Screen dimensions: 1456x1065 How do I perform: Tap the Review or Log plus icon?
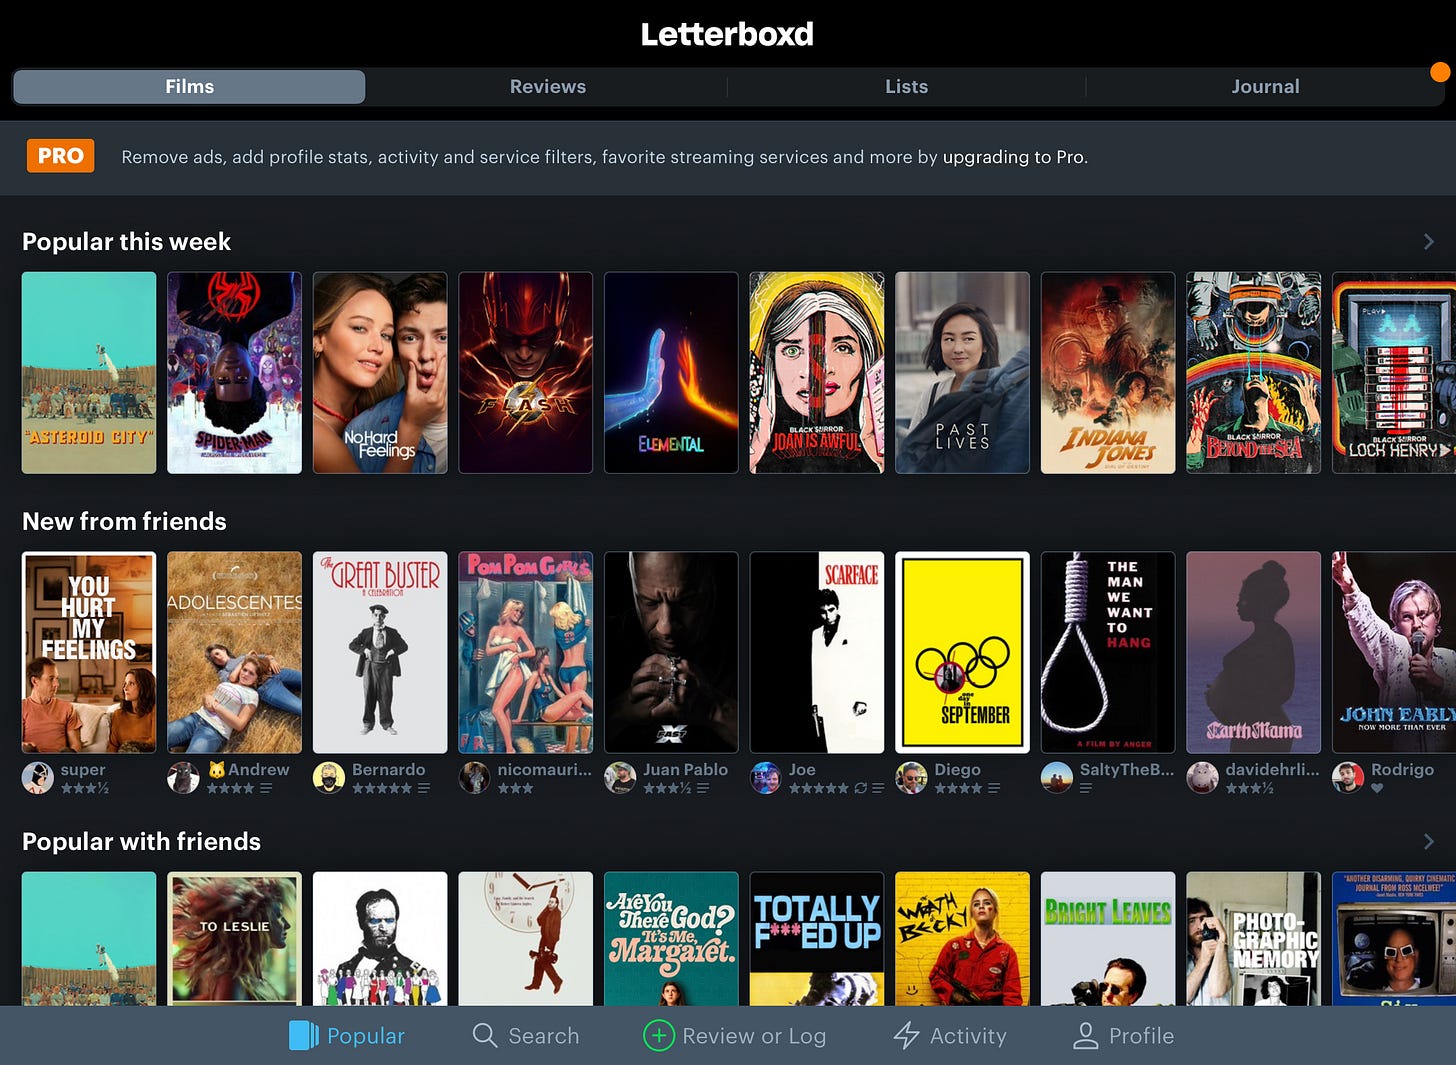[x=658, y=1036]
